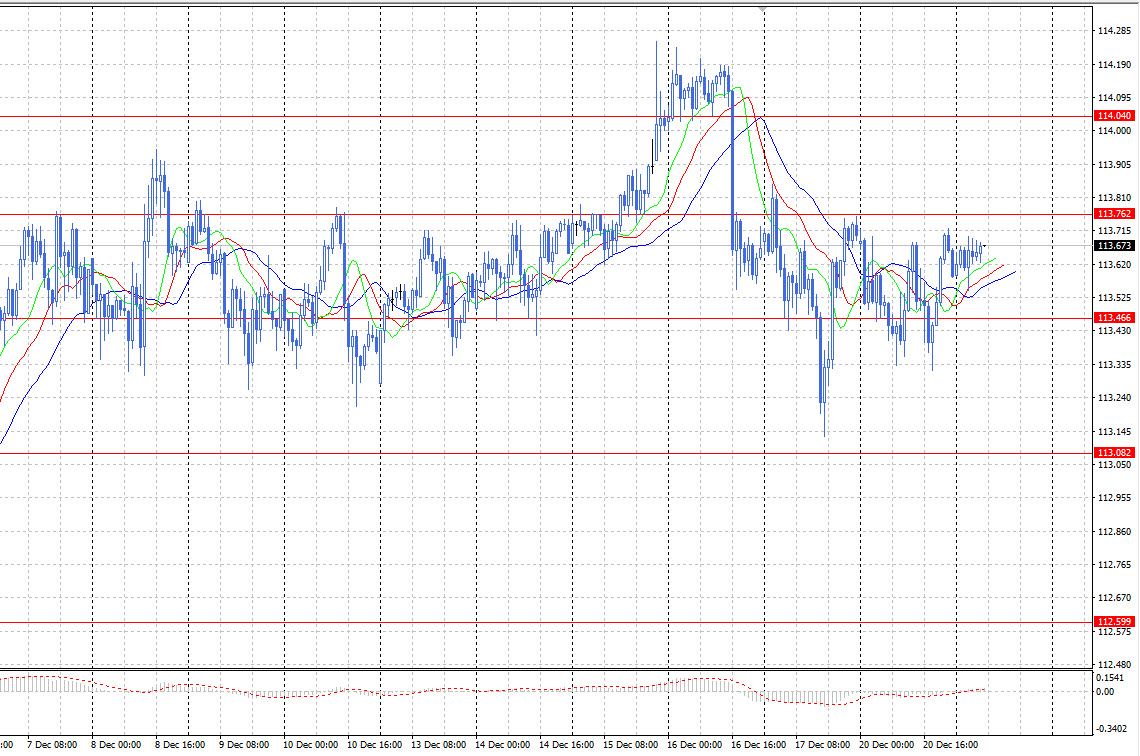Click the '8 Dec 00:00' time label
Image resolution: width=1140 pixels, height=756 pixels.
click(x=116, y=745)
